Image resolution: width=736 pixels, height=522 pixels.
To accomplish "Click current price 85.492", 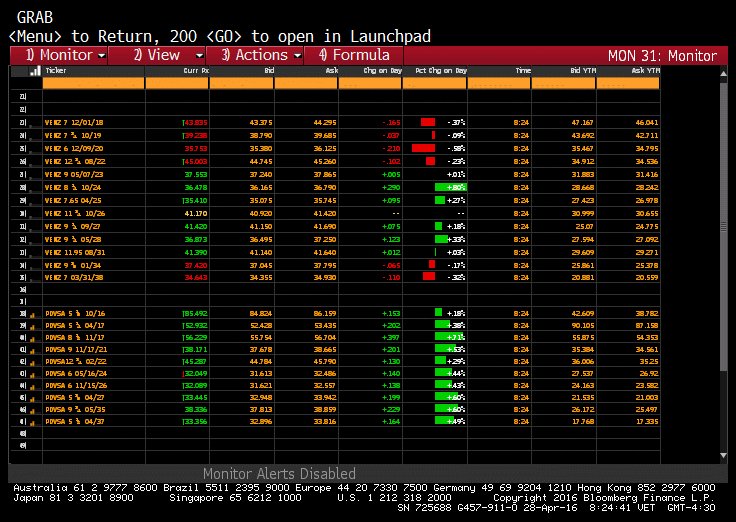I will [196, 314].
